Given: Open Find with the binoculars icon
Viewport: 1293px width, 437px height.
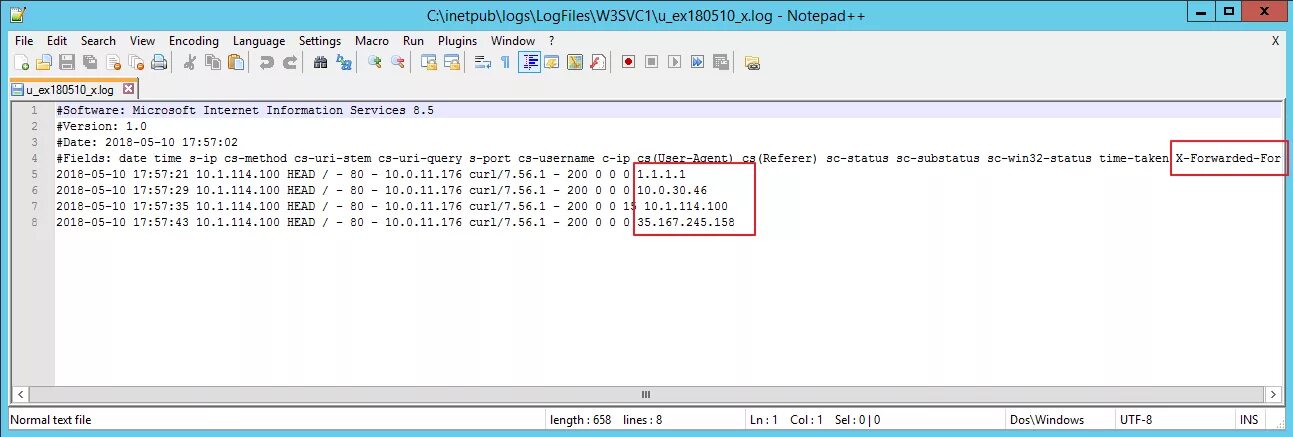Looking at the screenshot, I should 320,62.
